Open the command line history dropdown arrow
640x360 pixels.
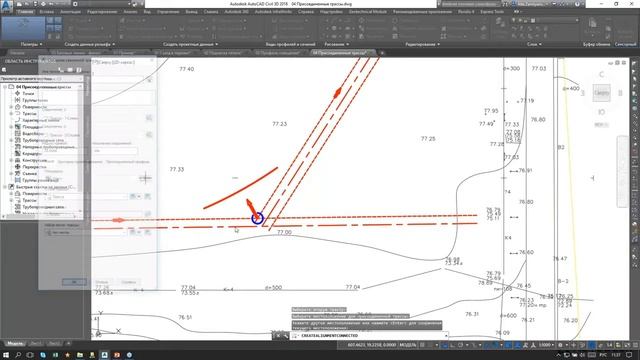(446, 336)
